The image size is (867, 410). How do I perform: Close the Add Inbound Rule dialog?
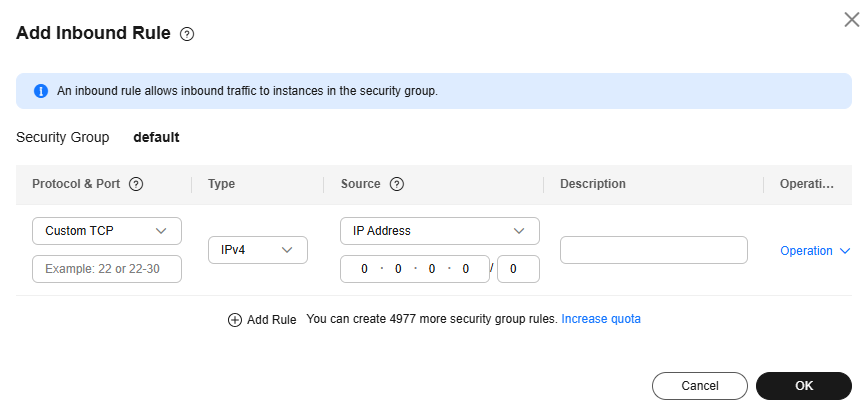[852, 20]
